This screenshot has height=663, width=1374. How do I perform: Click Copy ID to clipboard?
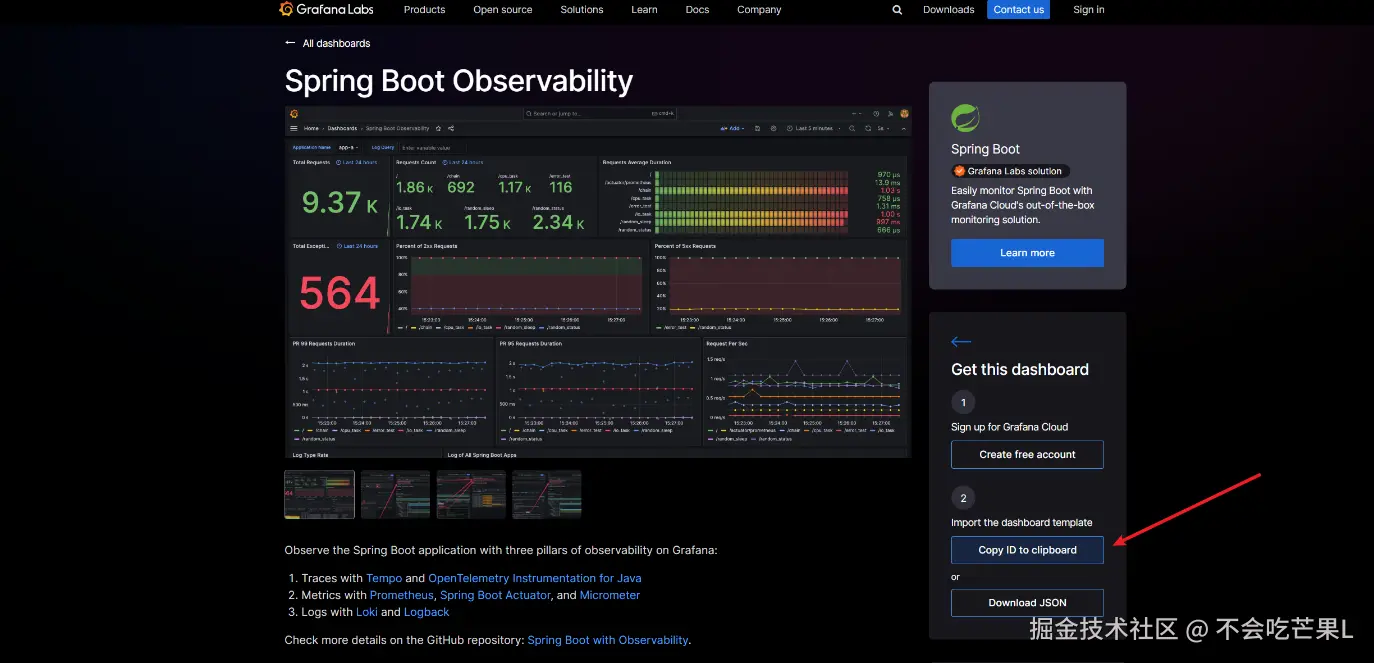tap(1027, 550)
